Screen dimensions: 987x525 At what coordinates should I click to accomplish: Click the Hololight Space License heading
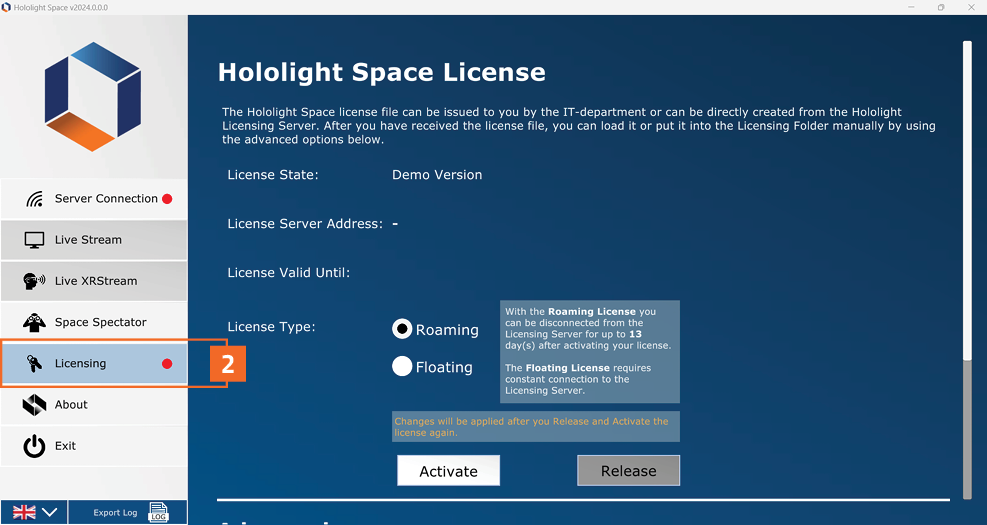coord(381,72)
